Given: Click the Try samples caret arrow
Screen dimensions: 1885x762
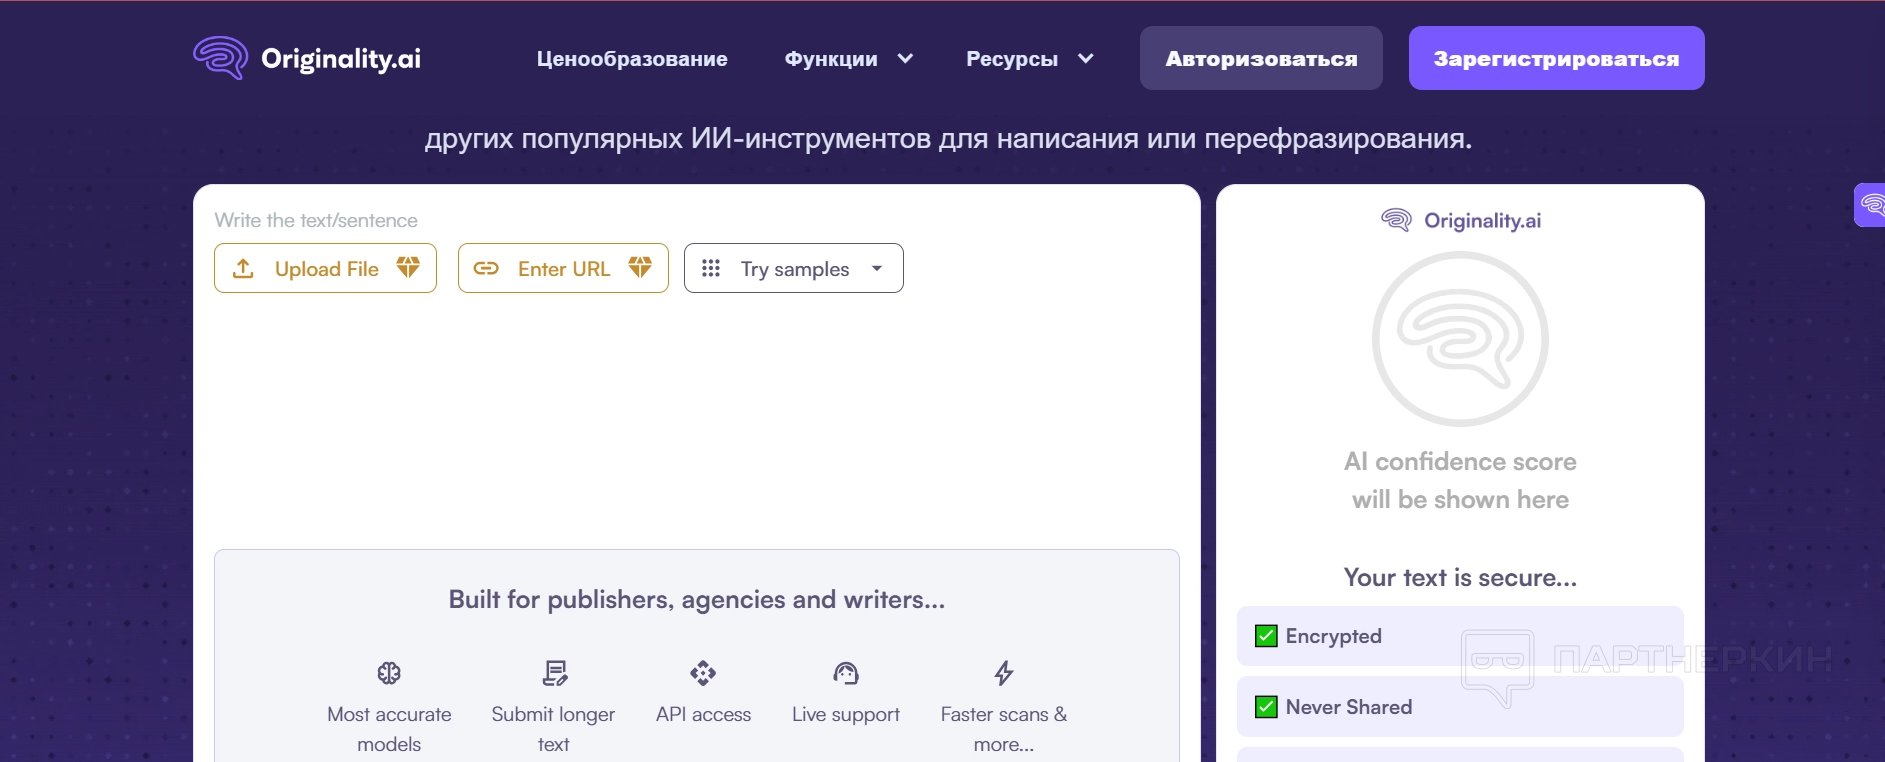Looking at the screenshot, I should click(877, 268).
